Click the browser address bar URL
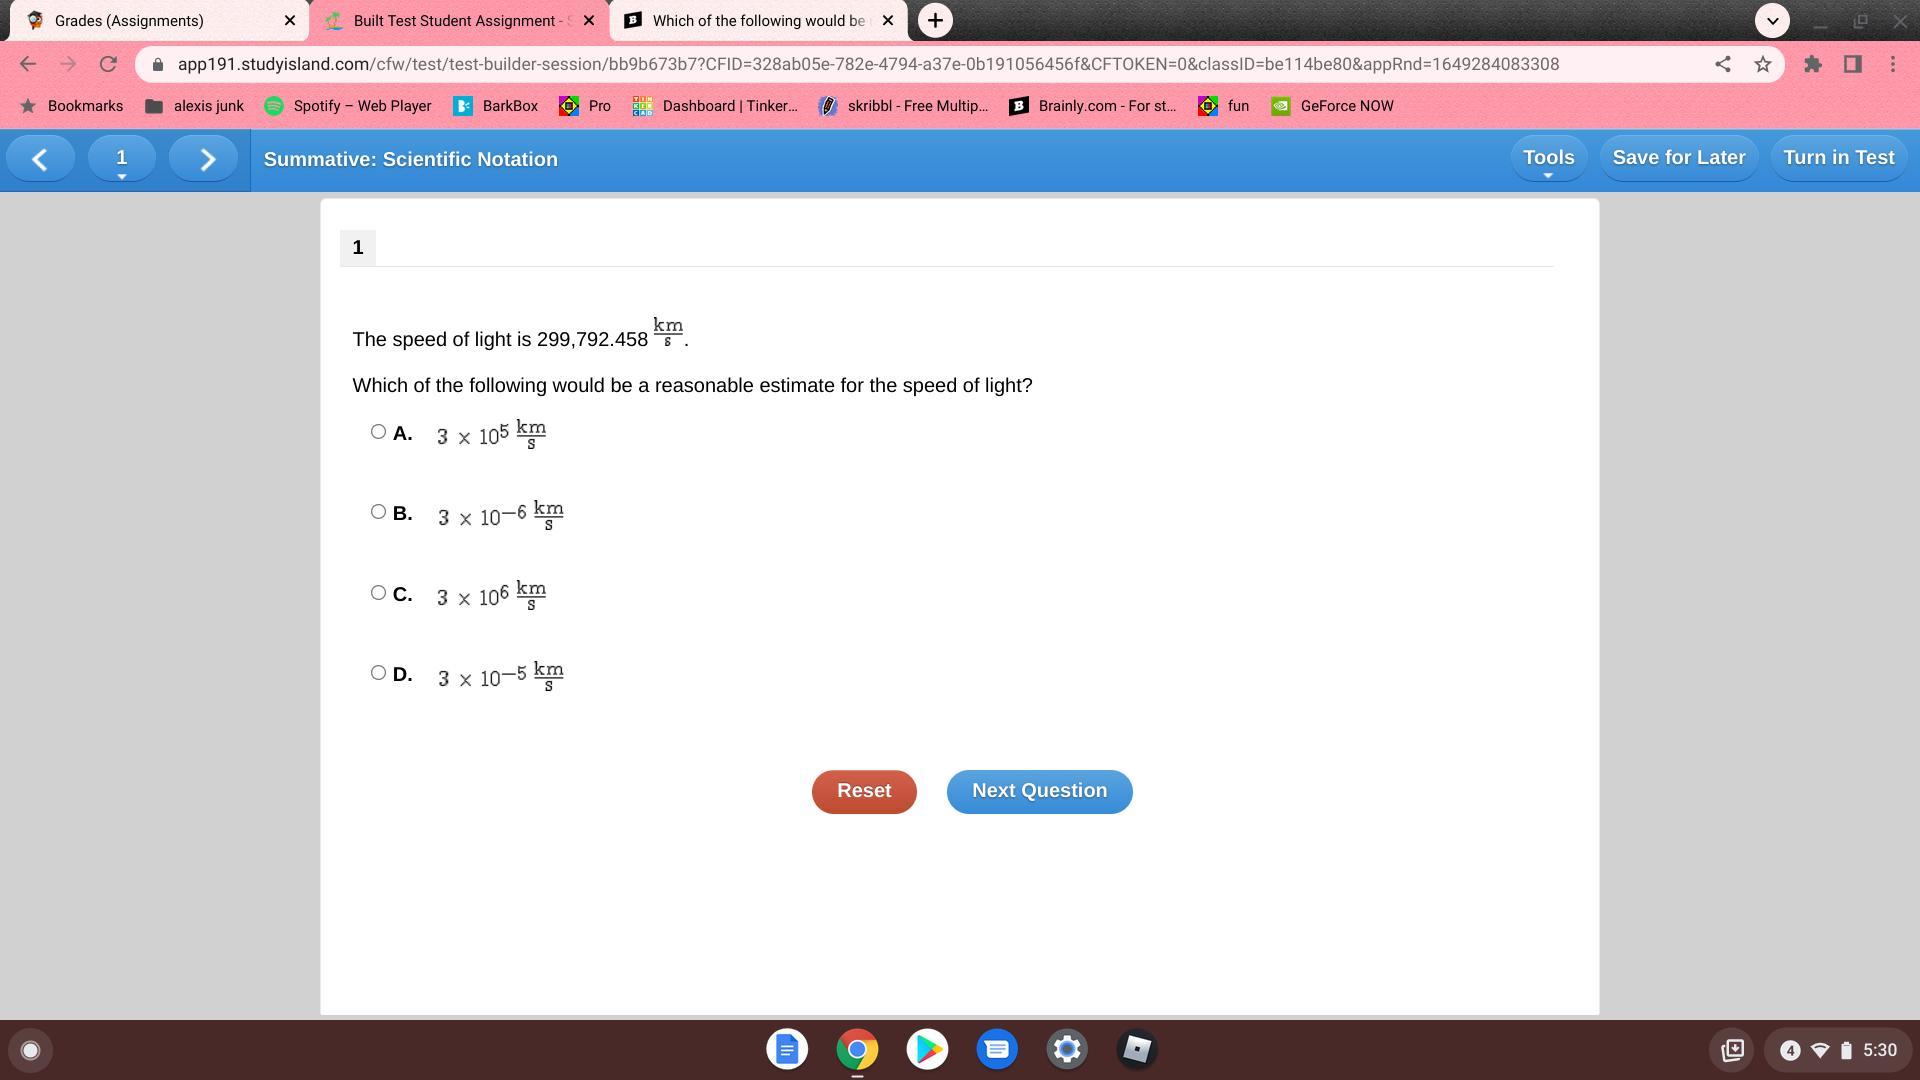This screenshot has height=1080, width=1920. point(868,64)
